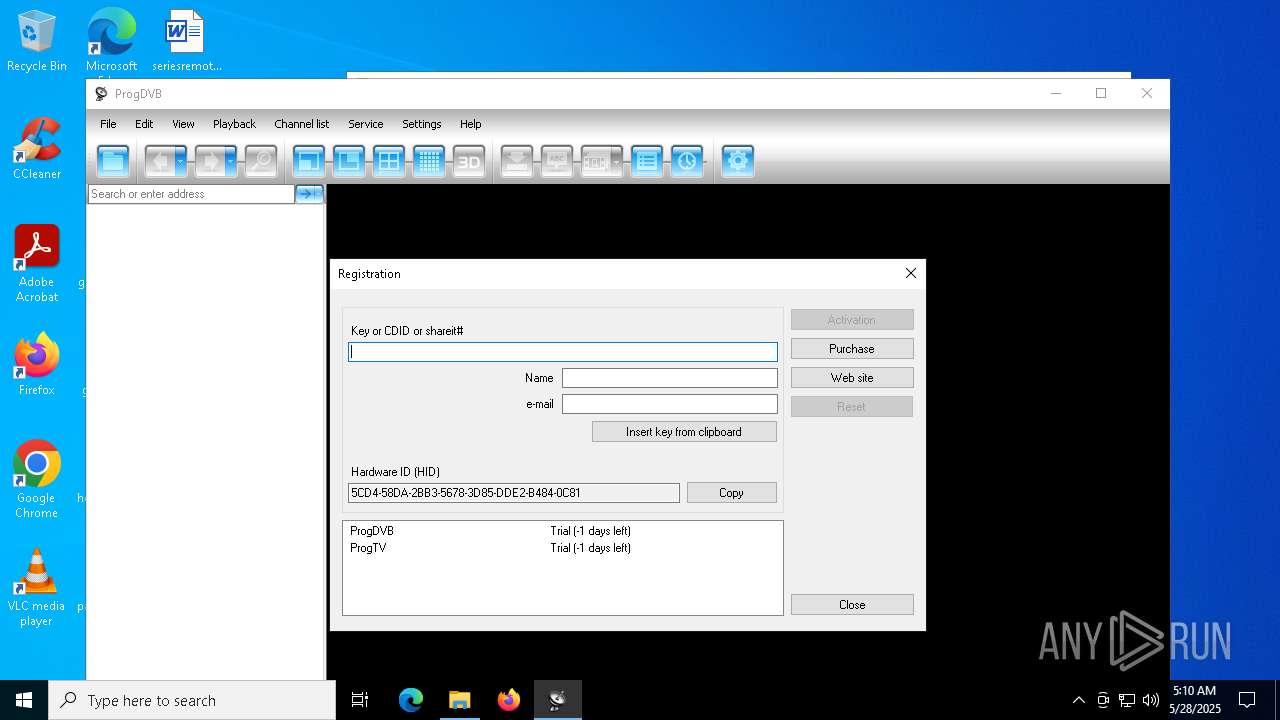Select the fullscreen view toolbar icon
Viewport: 1280px width, 720px height.
pos(309,161)
